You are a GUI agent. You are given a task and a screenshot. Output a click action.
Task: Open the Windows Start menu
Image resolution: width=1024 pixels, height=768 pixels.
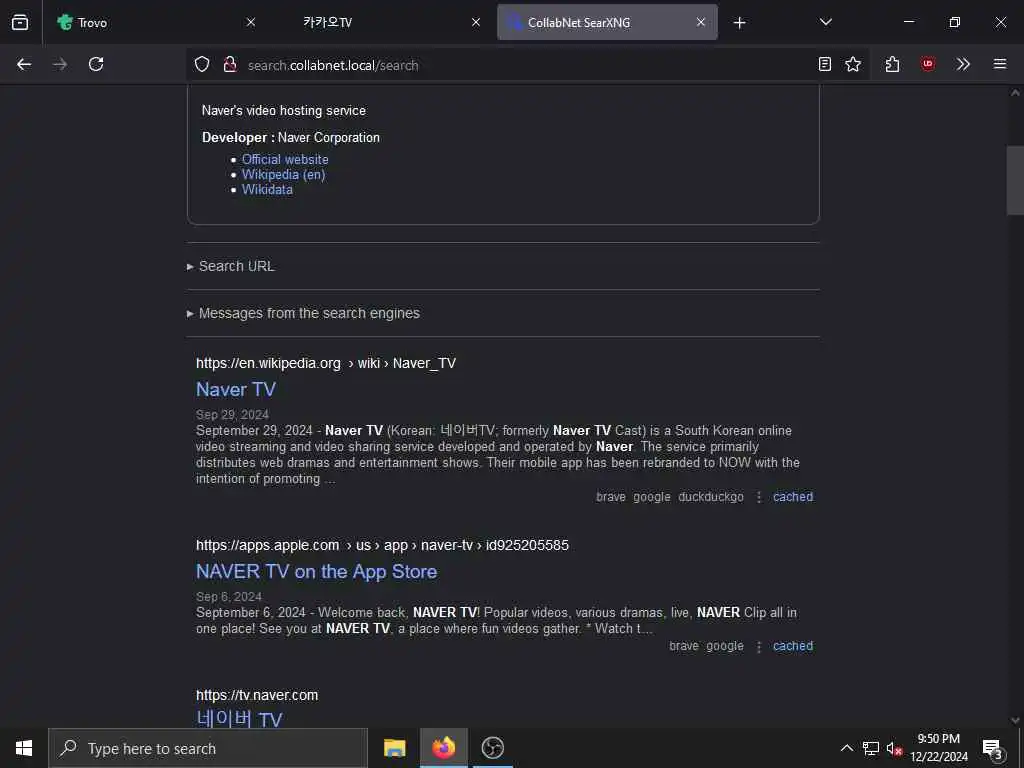[24, 748]
